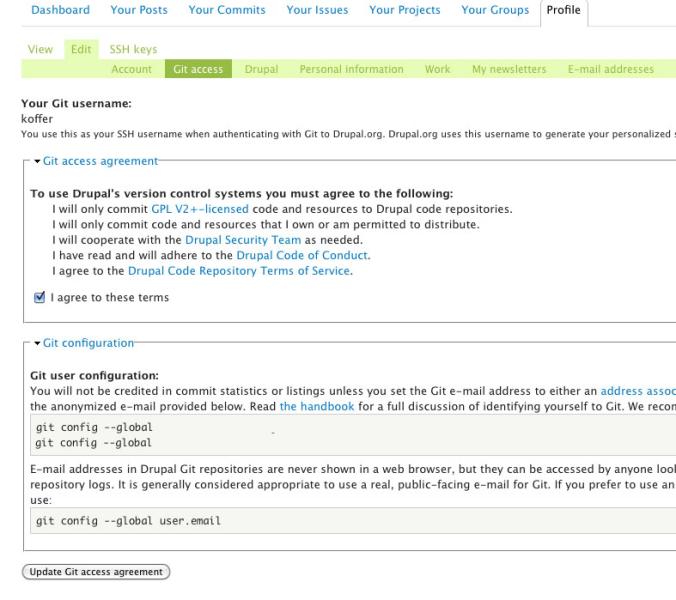This screenshot has height=600, width=676.
Task: Follow the Drupal Security Team link
Action: pos(243,240)
